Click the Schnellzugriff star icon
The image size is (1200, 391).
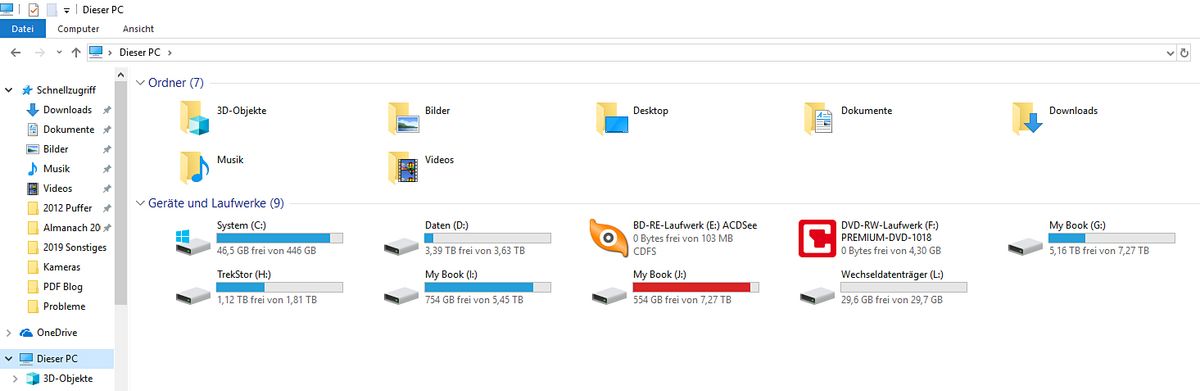pos(26,90)
